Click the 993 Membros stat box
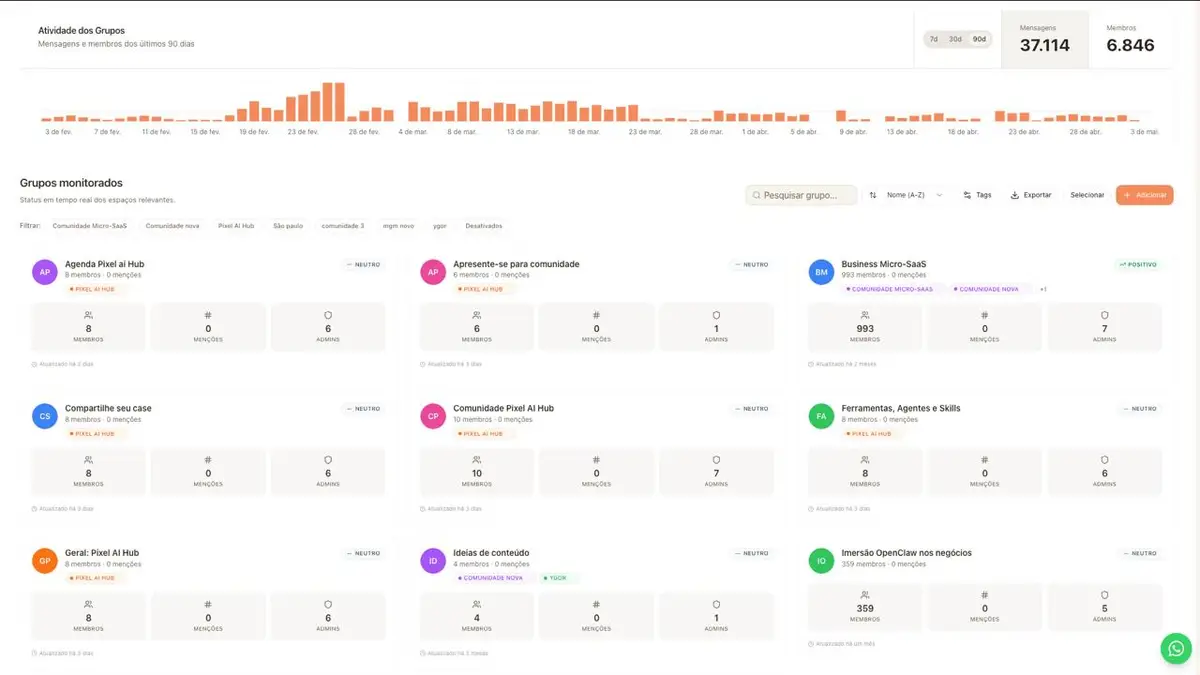Viewport: 1200px width, 675px height. coord(865,328)
